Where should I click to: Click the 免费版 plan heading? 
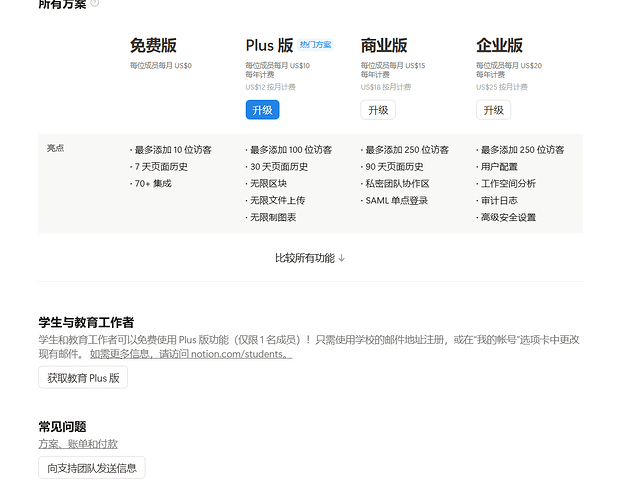tap(153, 45)
